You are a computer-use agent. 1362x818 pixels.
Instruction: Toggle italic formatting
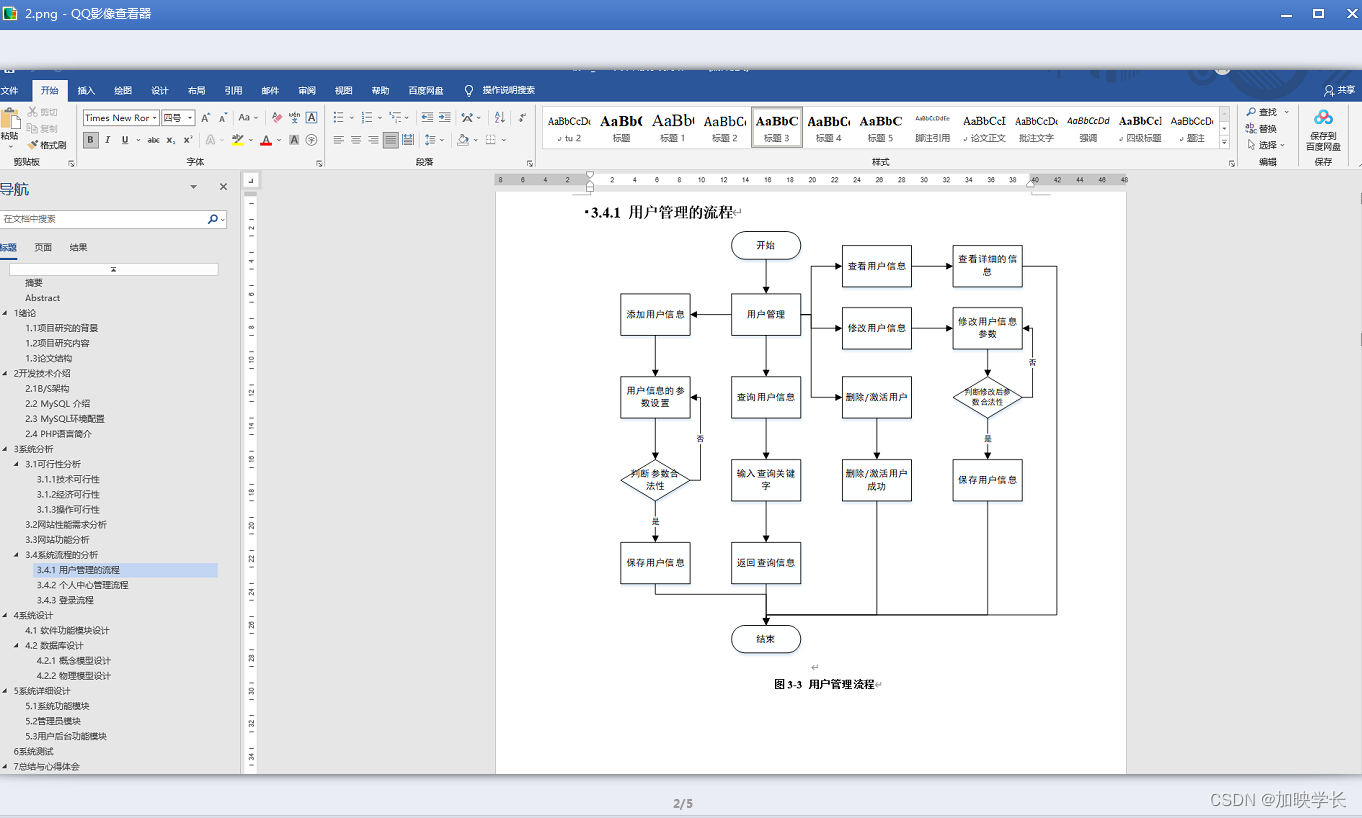tap(108, 139)
